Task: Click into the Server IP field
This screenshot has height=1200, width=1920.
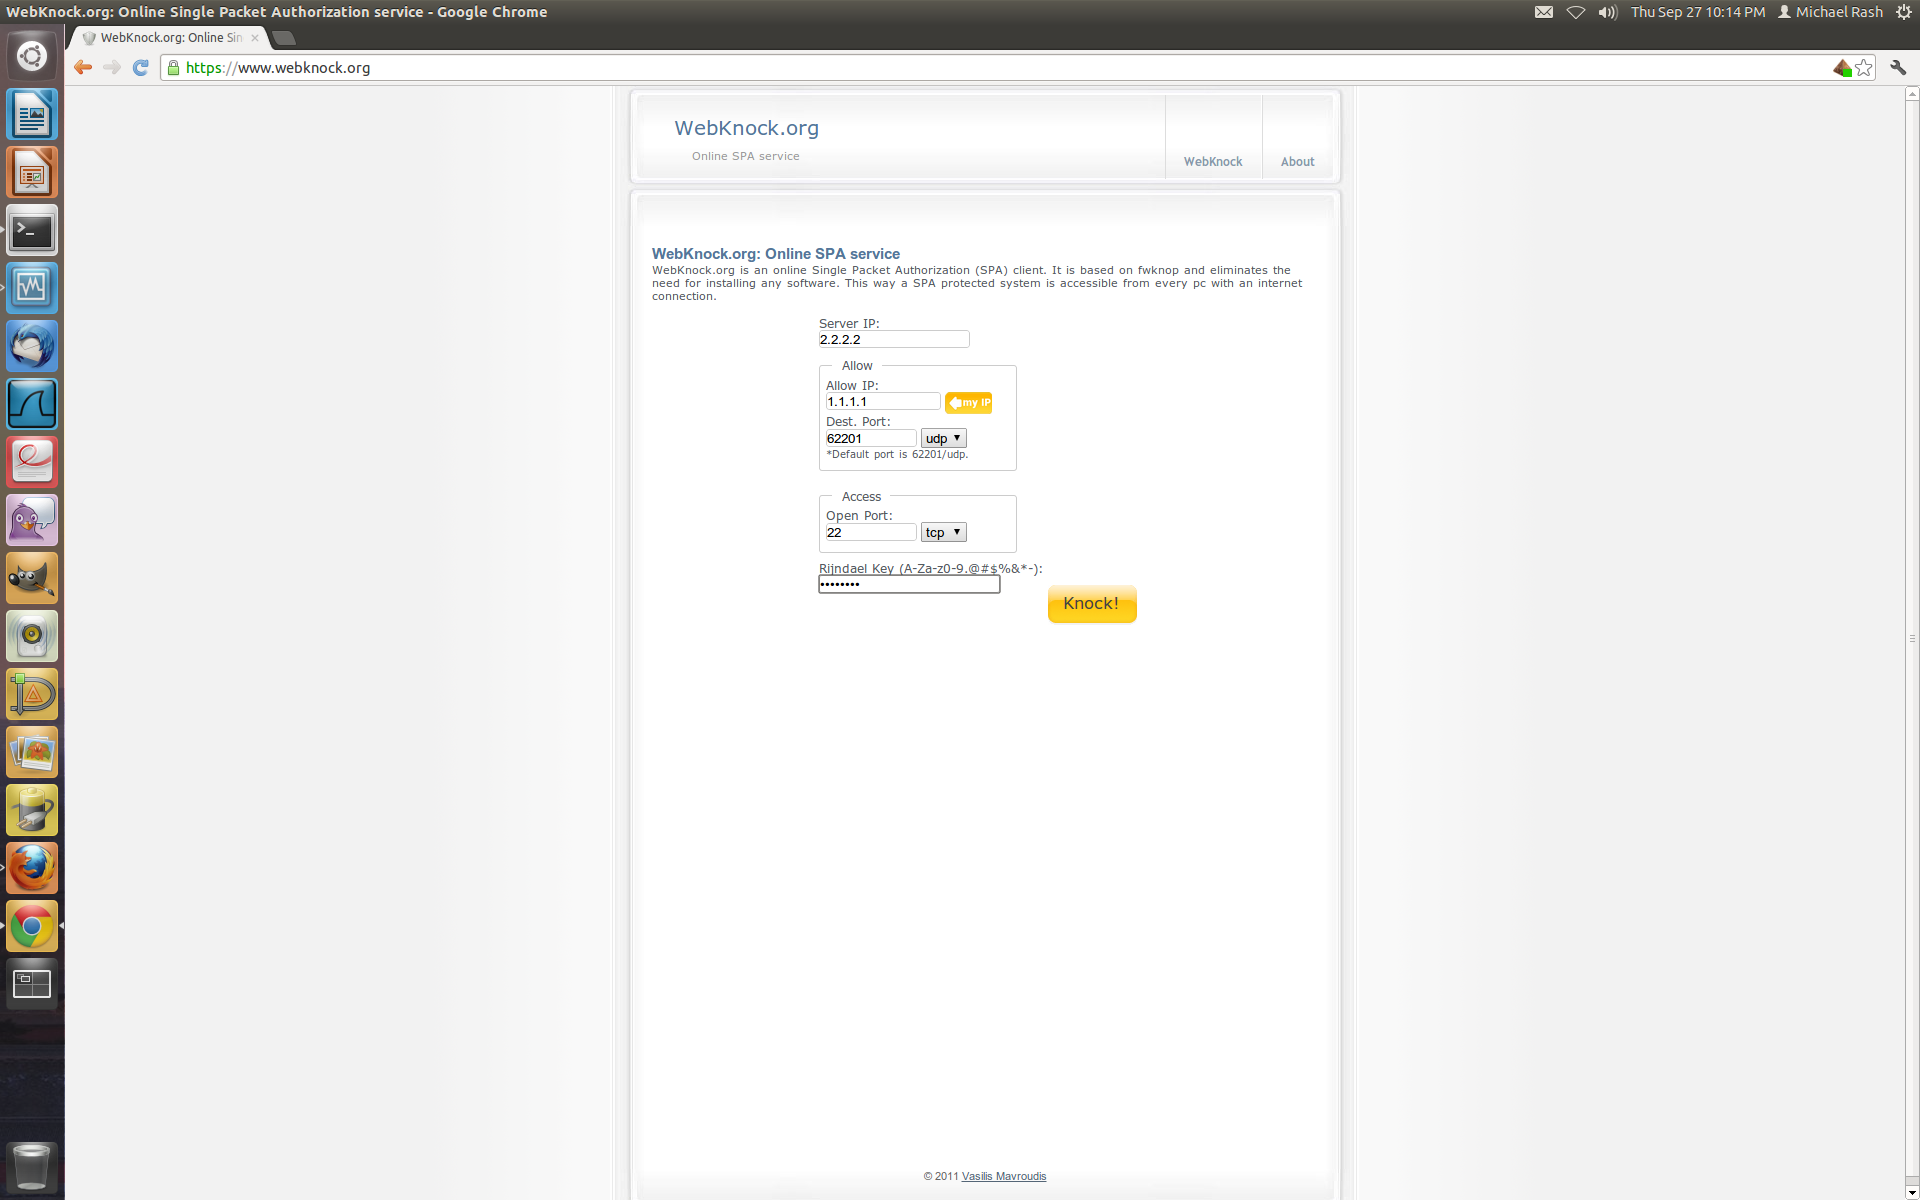Action: 893,340
